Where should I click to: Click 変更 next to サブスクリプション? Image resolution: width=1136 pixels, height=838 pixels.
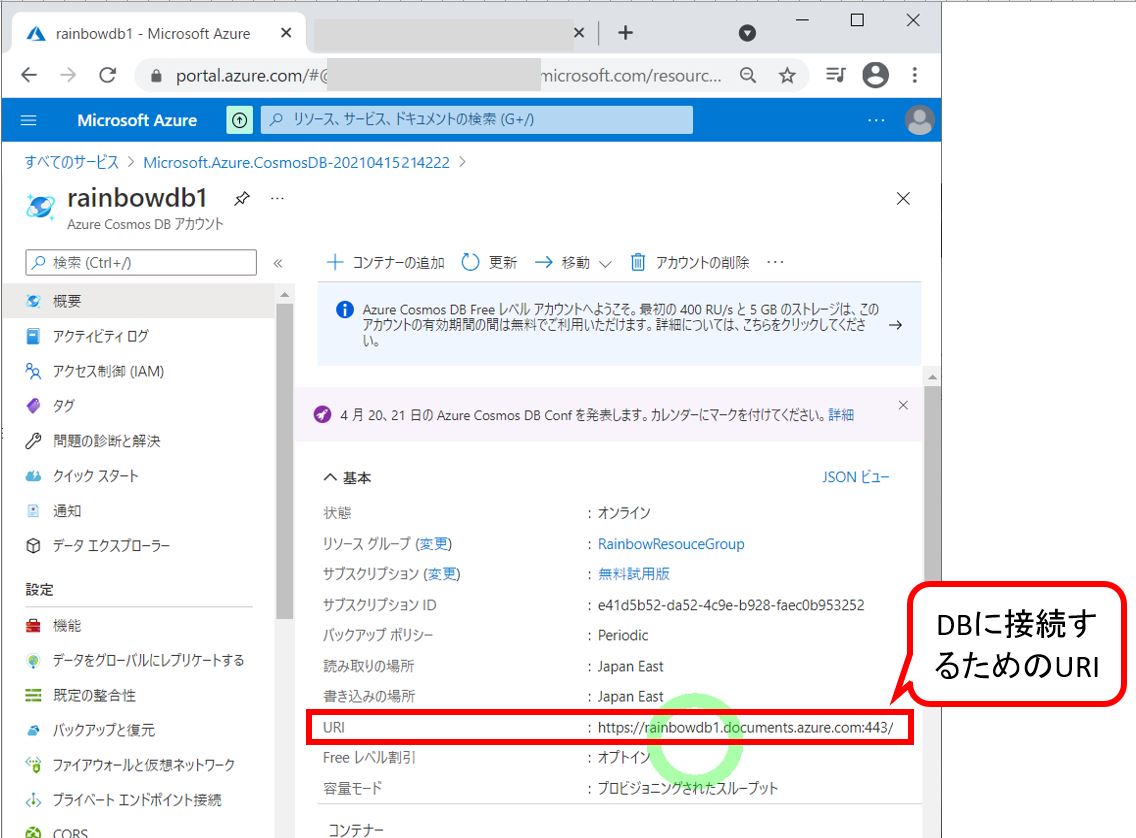443,574
